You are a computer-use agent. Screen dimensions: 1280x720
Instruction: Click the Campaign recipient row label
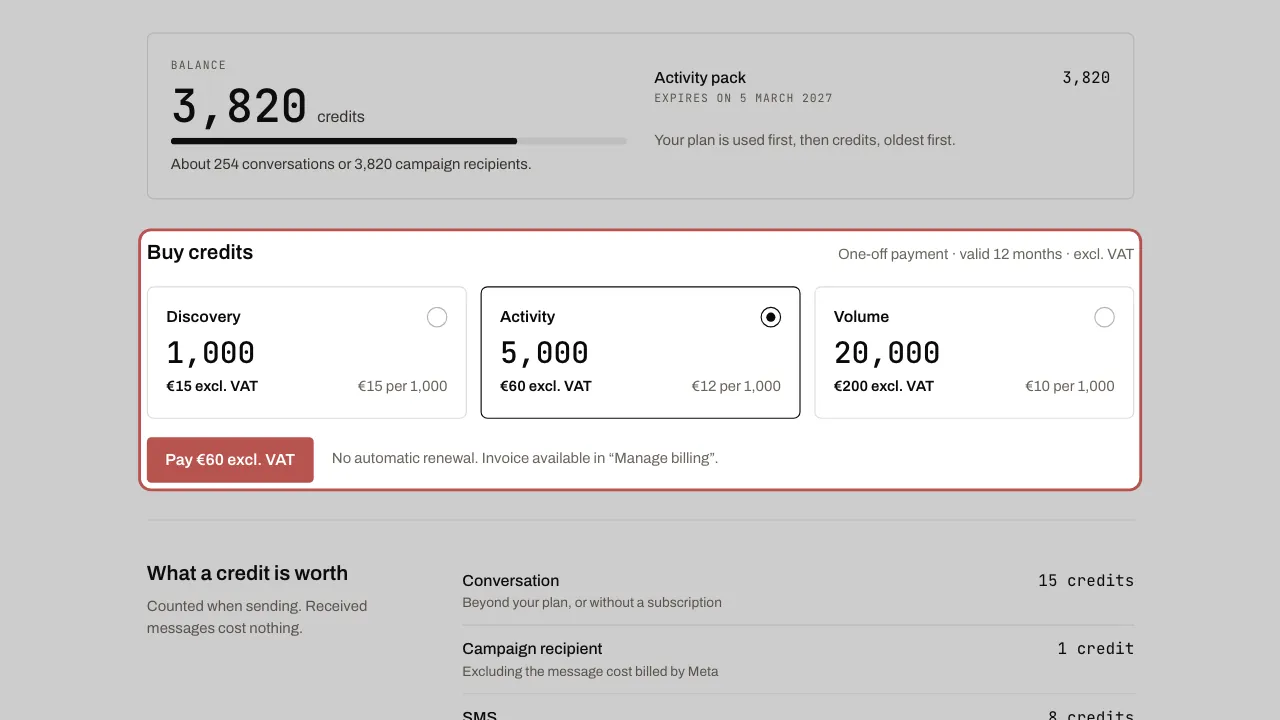coord(532,649)
